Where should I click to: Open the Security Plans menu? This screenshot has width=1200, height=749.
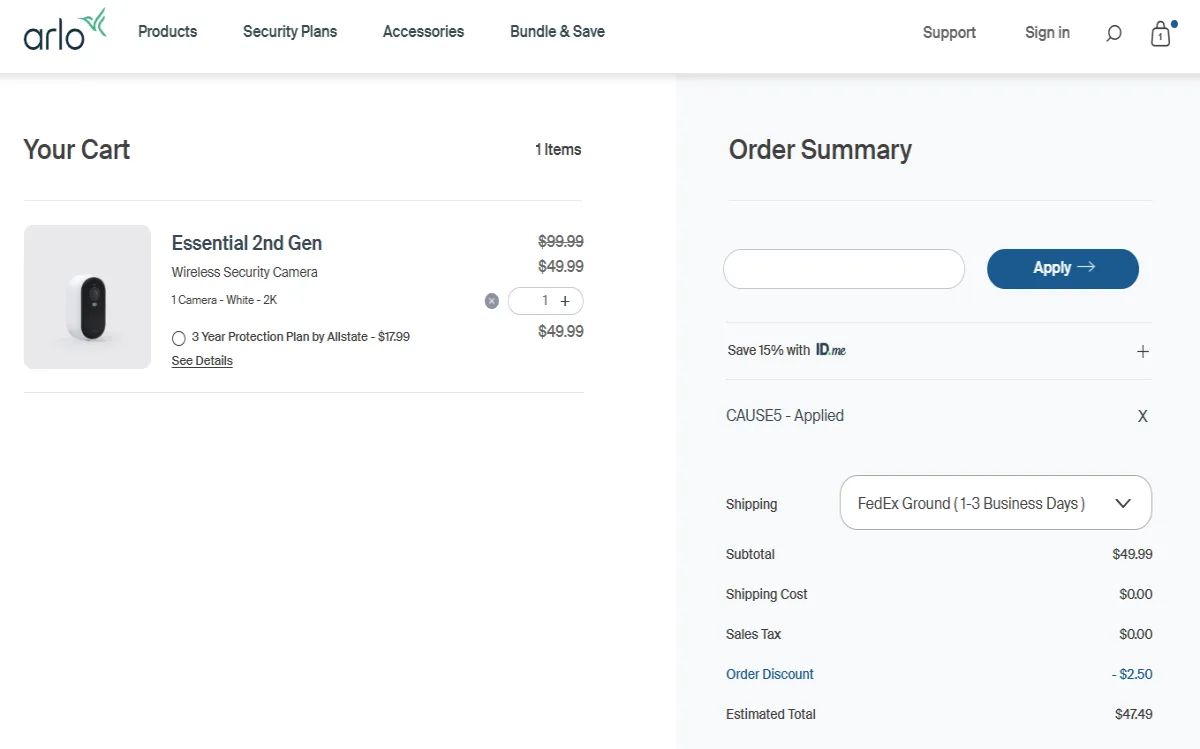[290, 31]
